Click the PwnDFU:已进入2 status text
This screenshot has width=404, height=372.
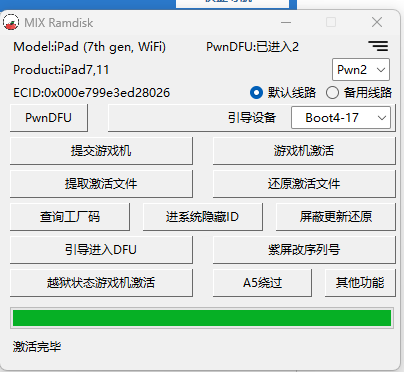[252, 47]
